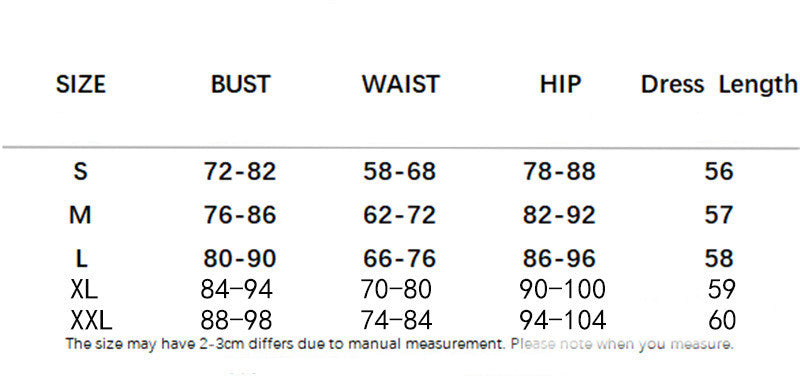
Task: Click the BUST column header
Action: click(x=240, y=84)
